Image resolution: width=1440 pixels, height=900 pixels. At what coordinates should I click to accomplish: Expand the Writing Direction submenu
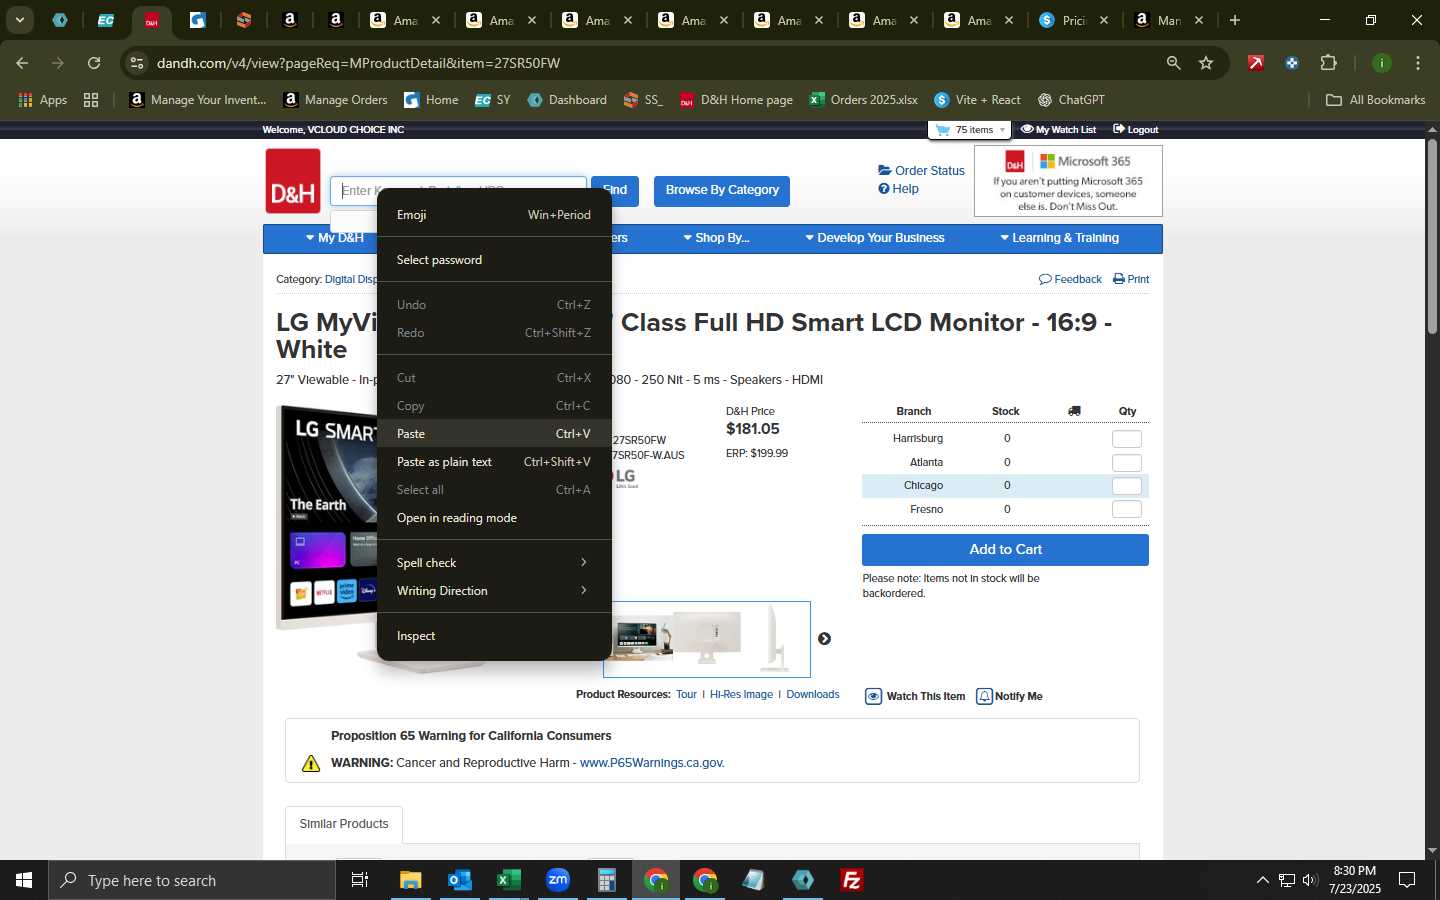click(x=494, y=591)
